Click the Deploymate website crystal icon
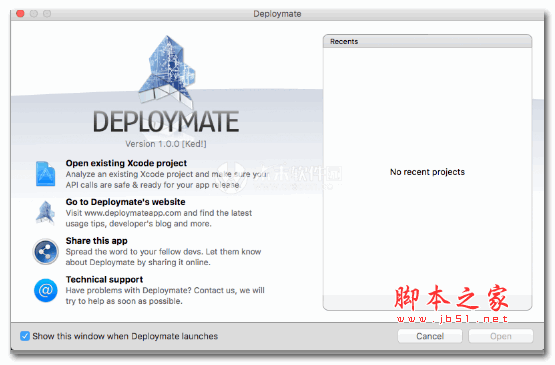The height and width of the screenshot is (365, 555). (x=45, y=212)
